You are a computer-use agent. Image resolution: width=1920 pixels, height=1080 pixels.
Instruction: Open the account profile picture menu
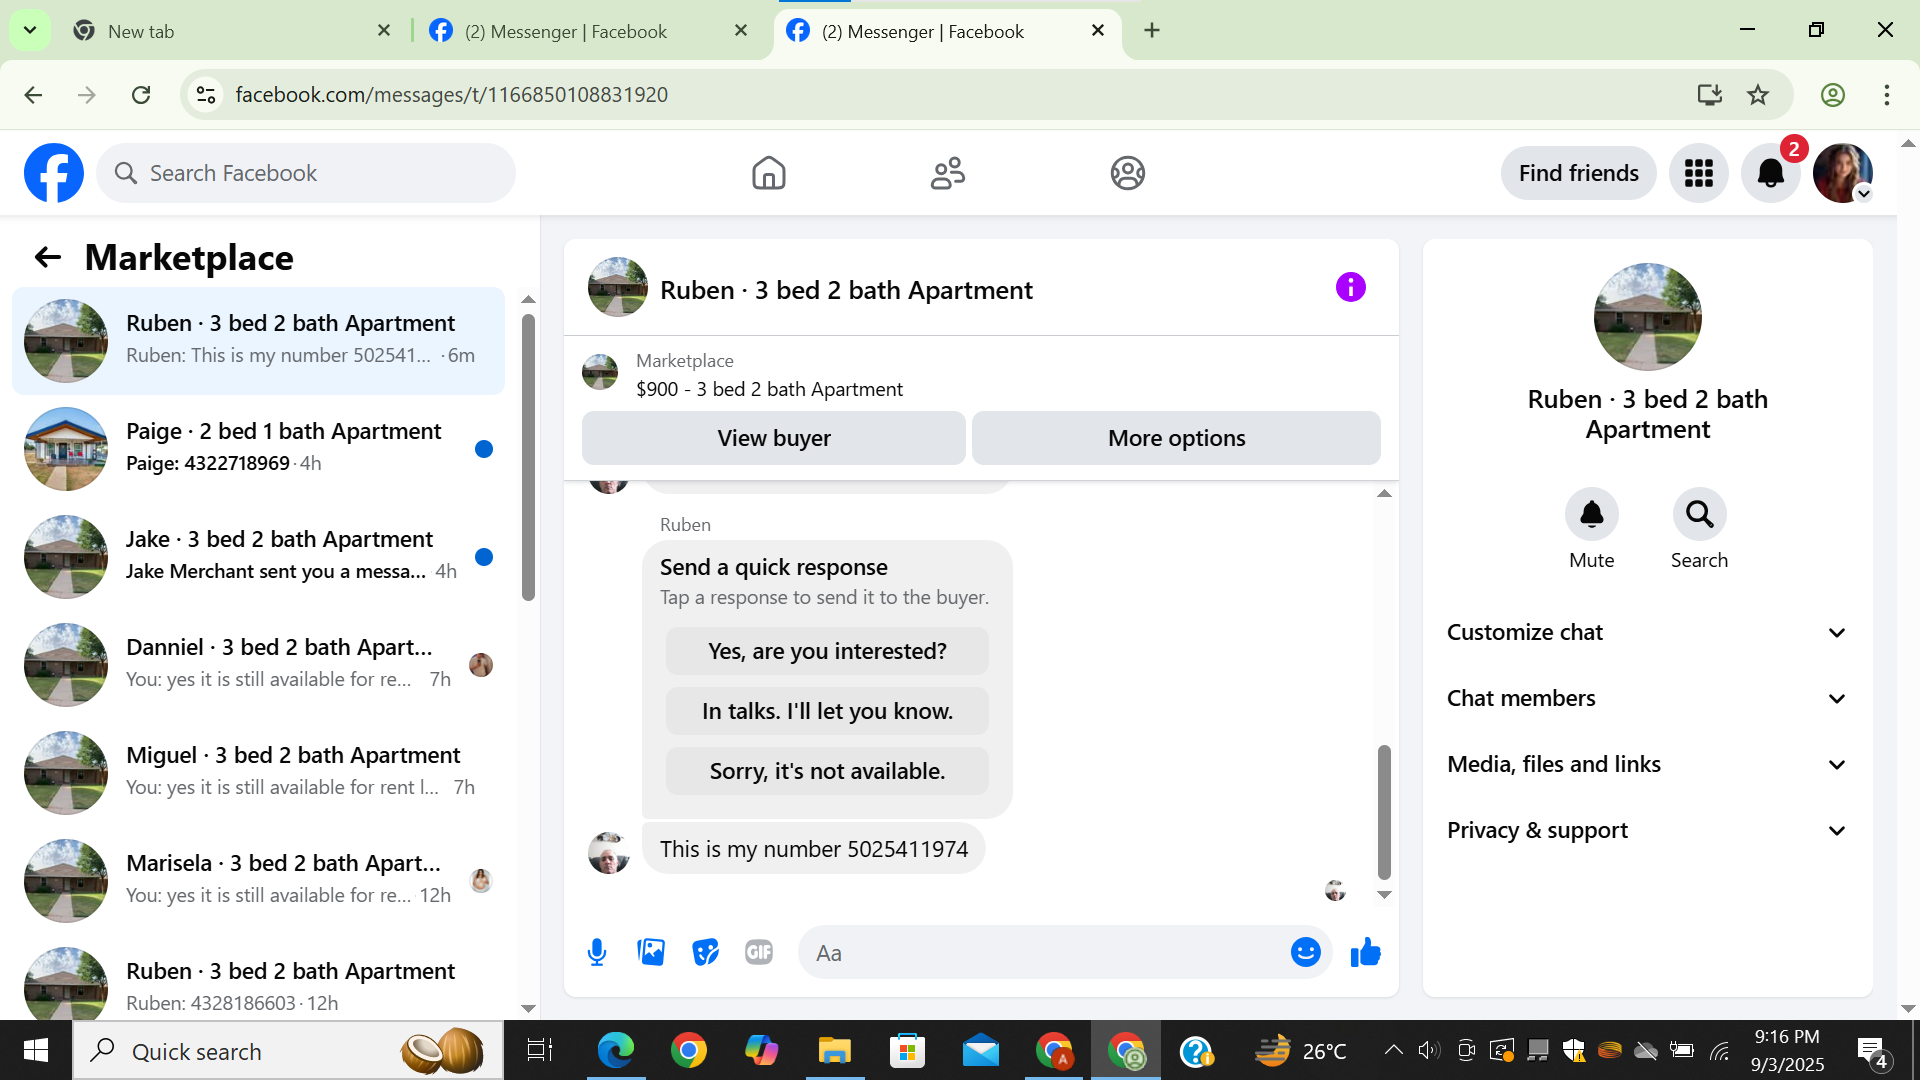pos(1843,173)
